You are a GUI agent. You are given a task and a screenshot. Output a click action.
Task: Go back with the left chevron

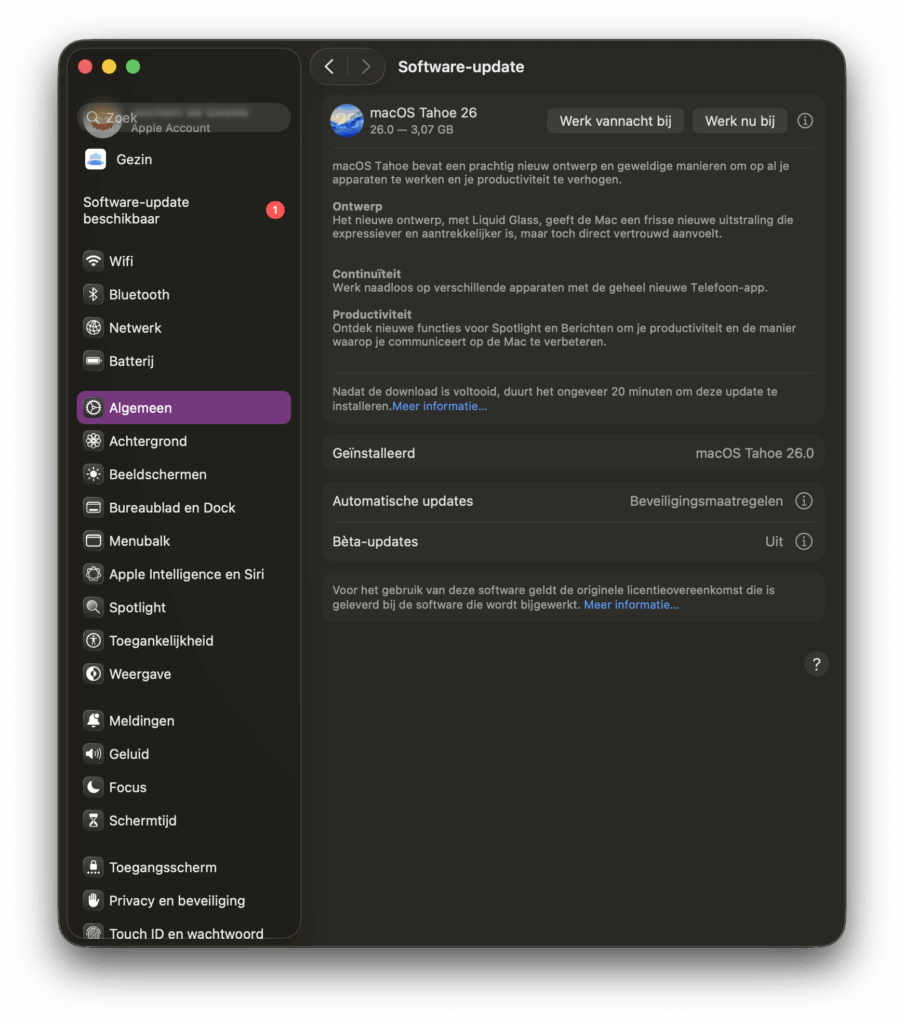click(329, 67)
